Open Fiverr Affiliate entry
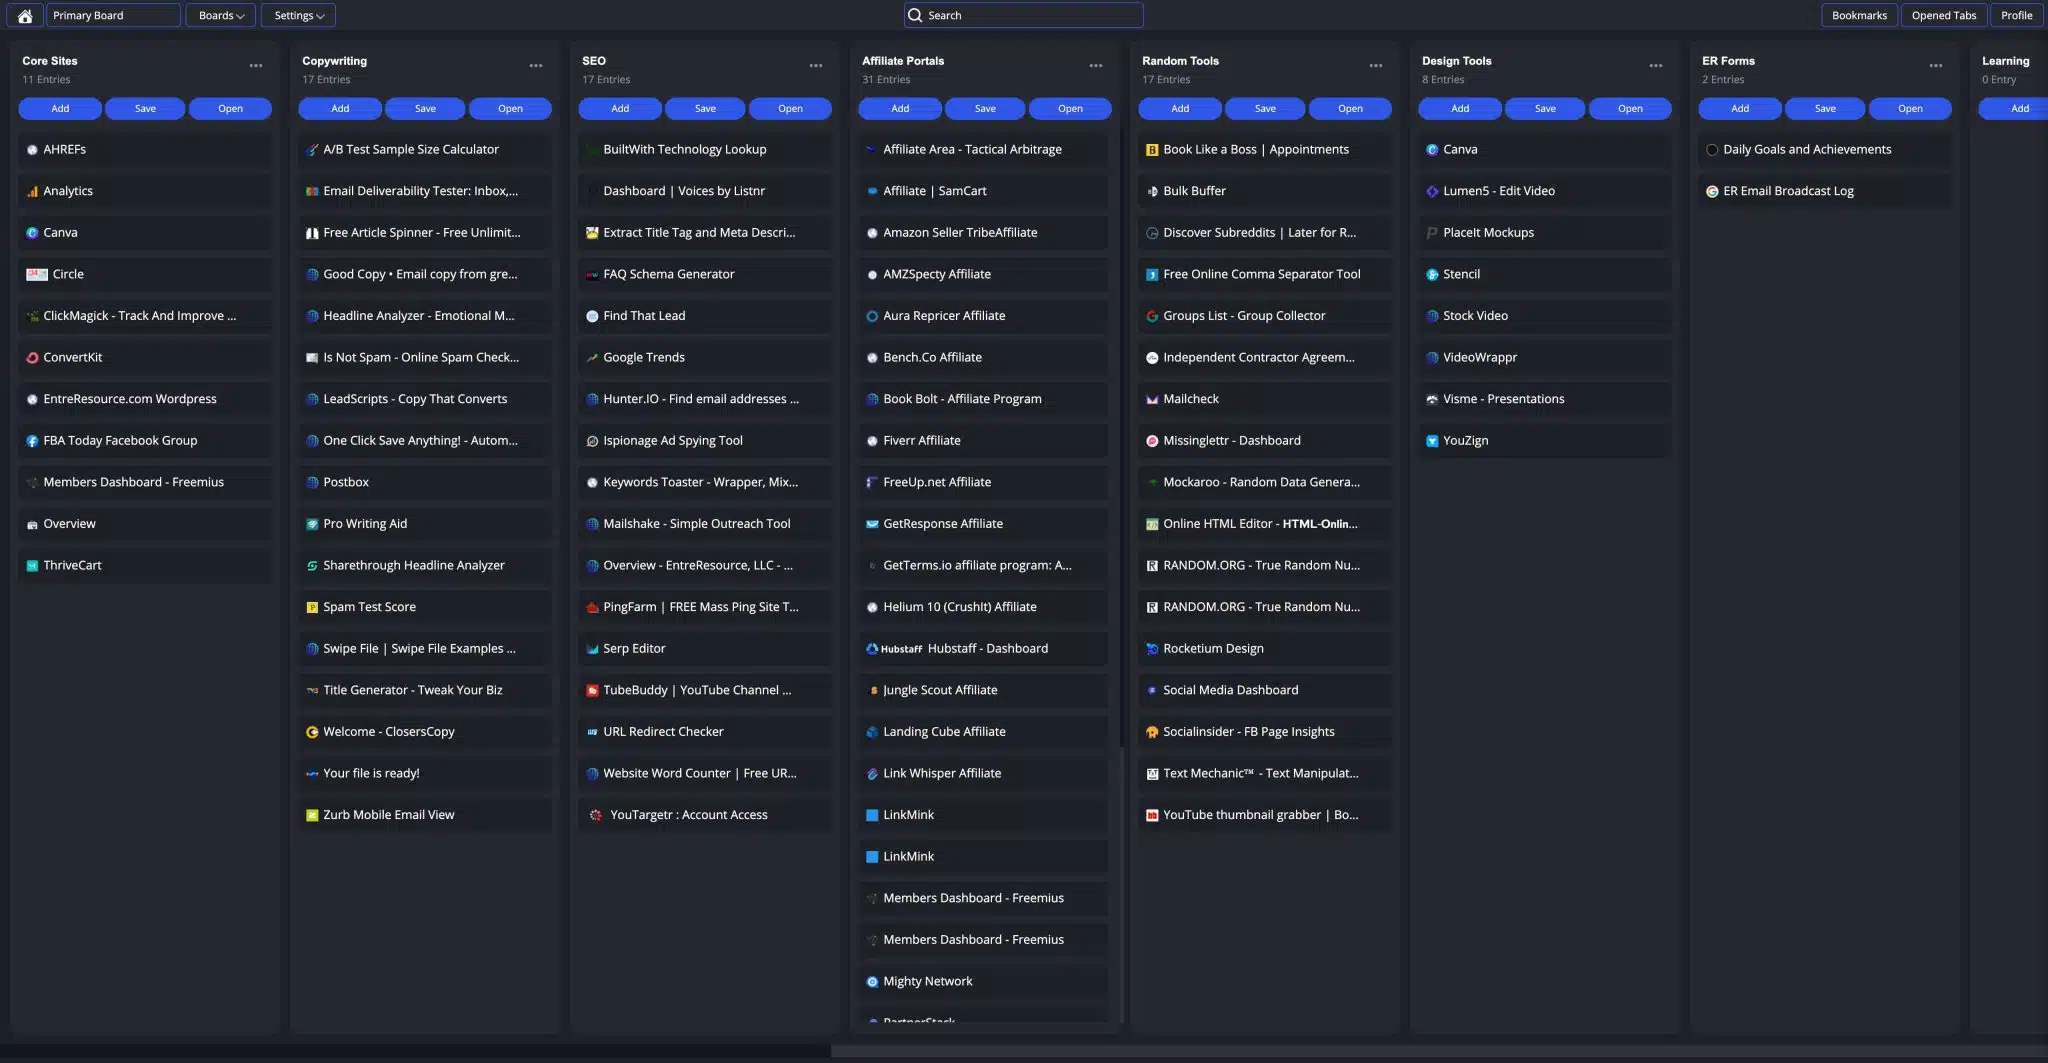This screenshot has height=1063, width=2048. 983,441
